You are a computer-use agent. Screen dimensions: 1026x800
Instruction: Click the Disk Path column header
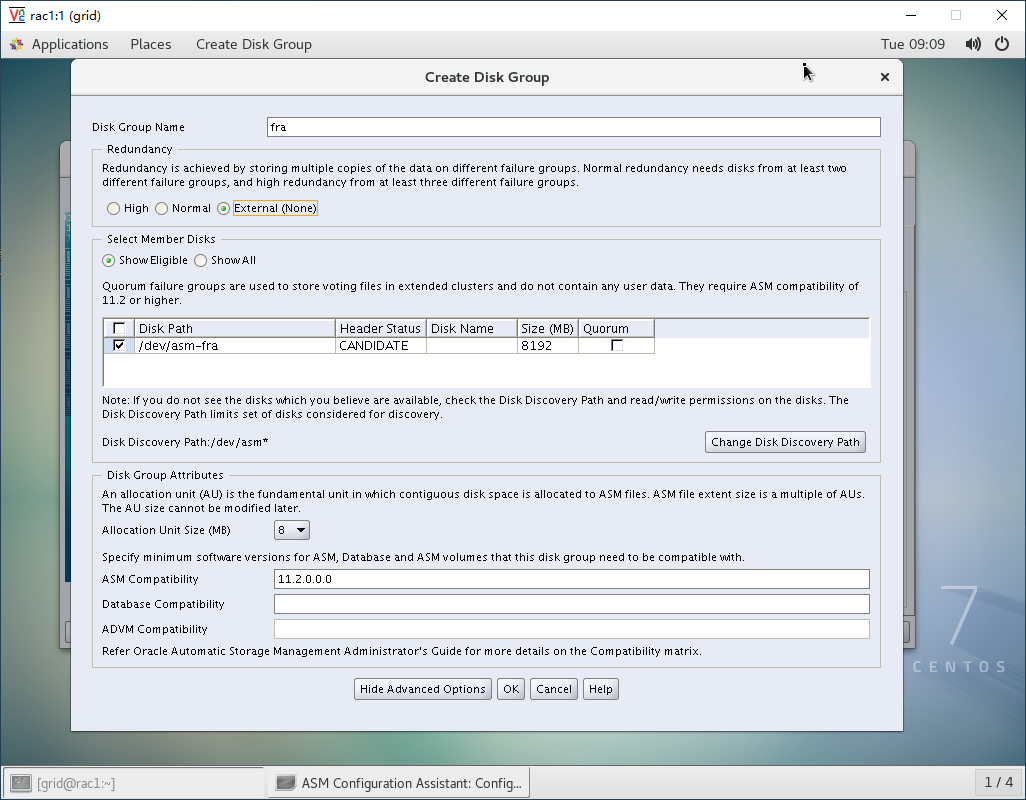(x=235, y=328)
